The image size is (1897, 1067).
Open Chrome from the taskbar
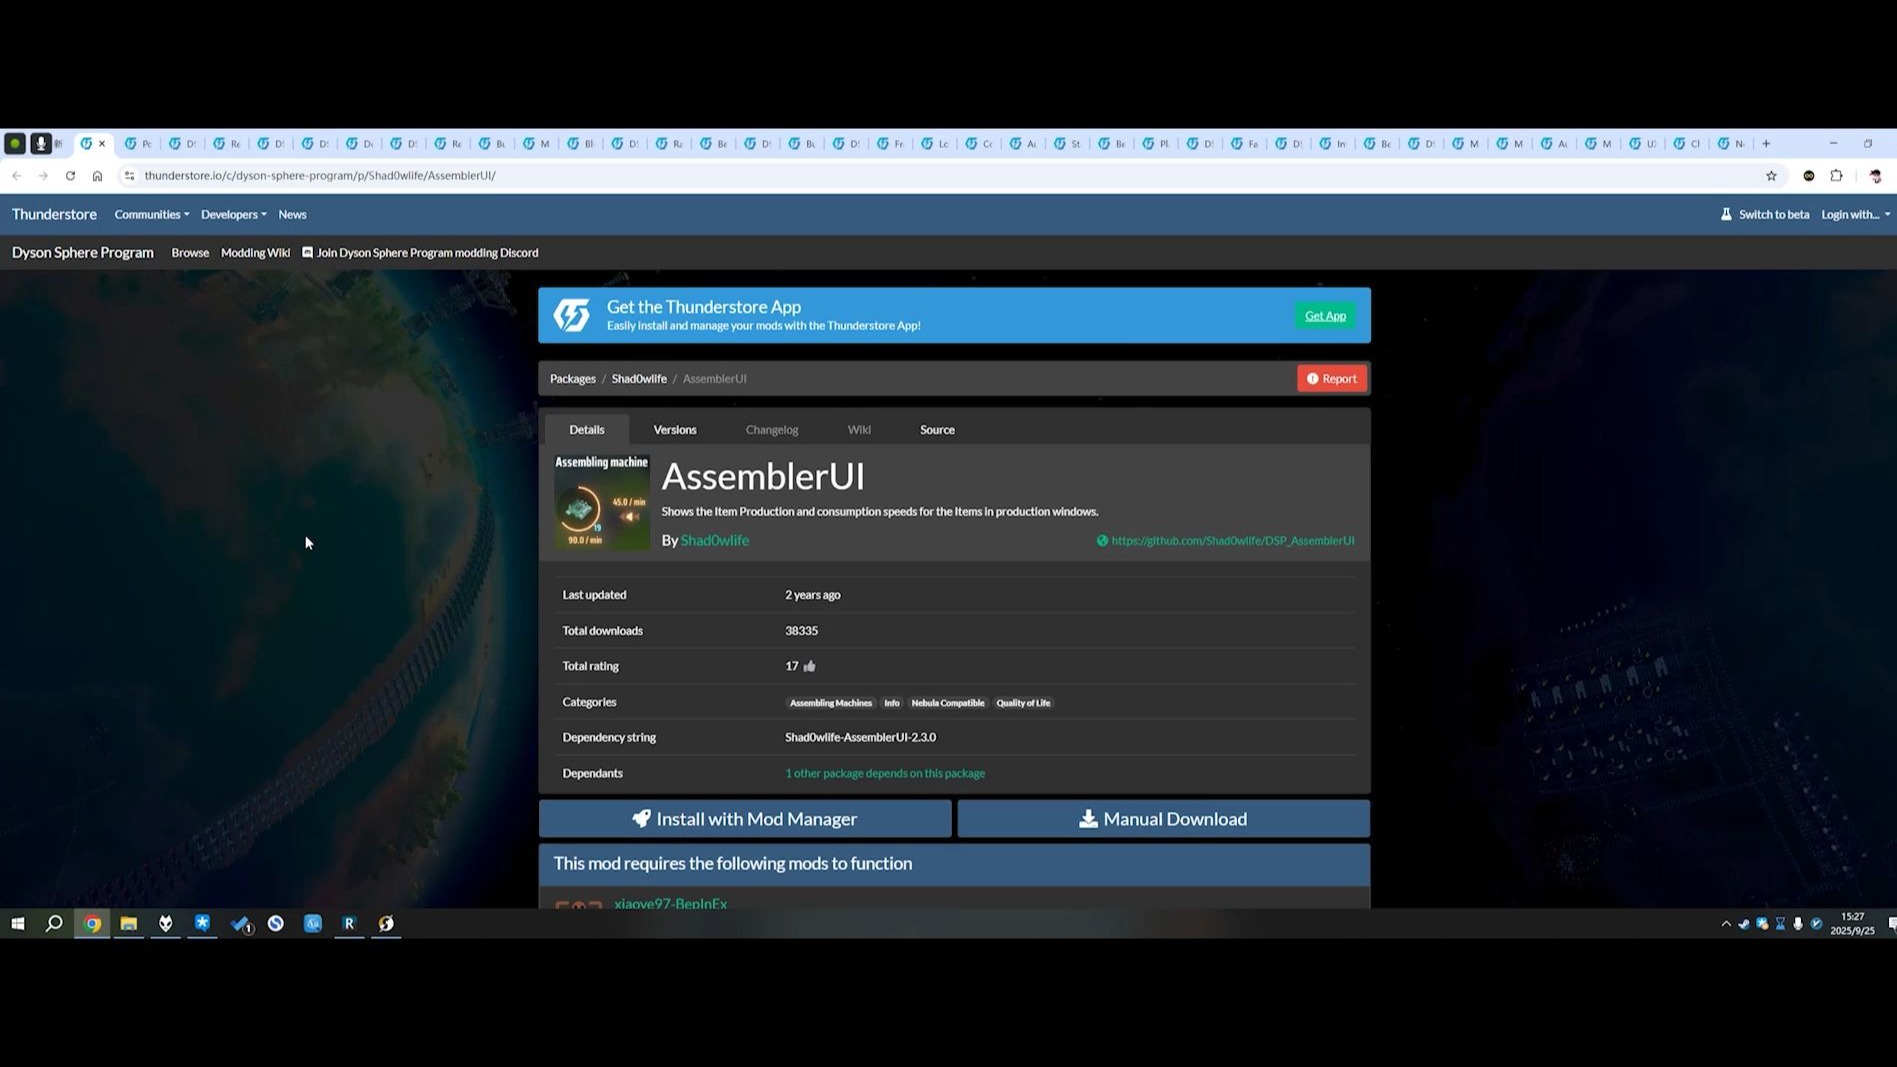click(x=92, y=924)
